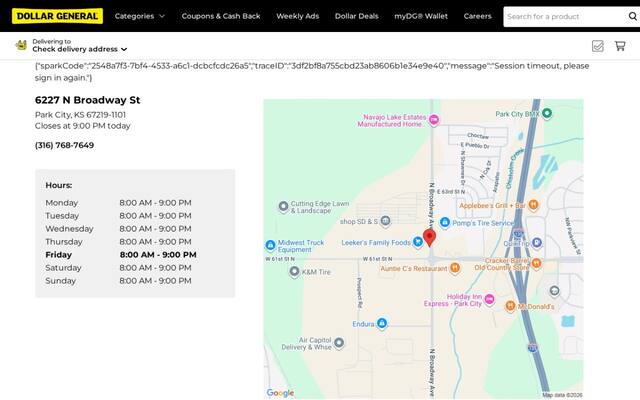
Task: Select Cracker Barrel Old Country Store marker
Action: point(536,263)
